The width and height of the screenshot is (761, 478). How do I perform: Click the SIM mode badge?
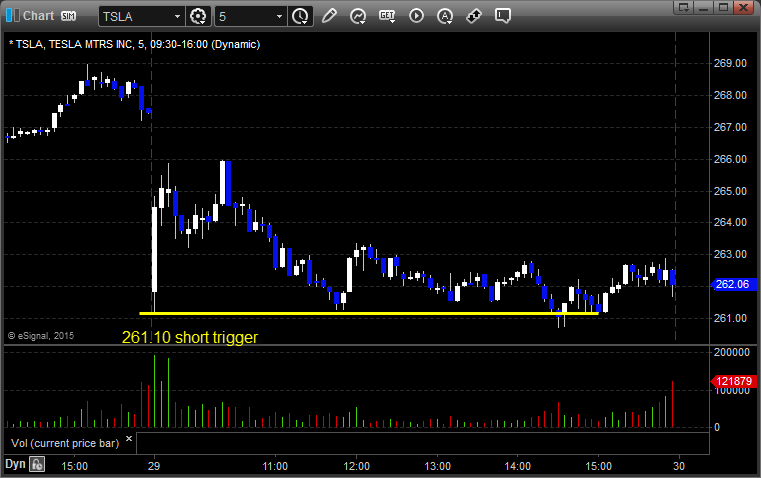(68, 16)
